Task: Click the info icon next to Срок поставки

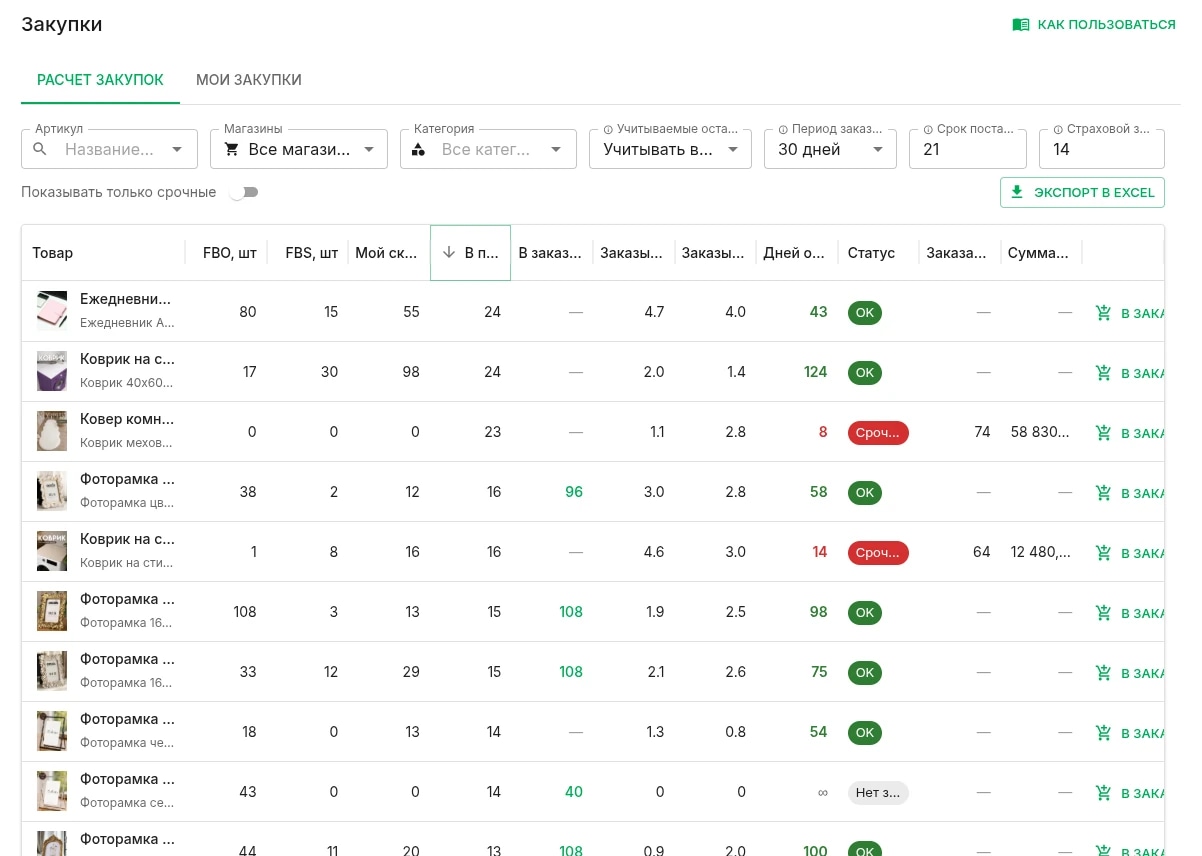Action: [928, 129]
